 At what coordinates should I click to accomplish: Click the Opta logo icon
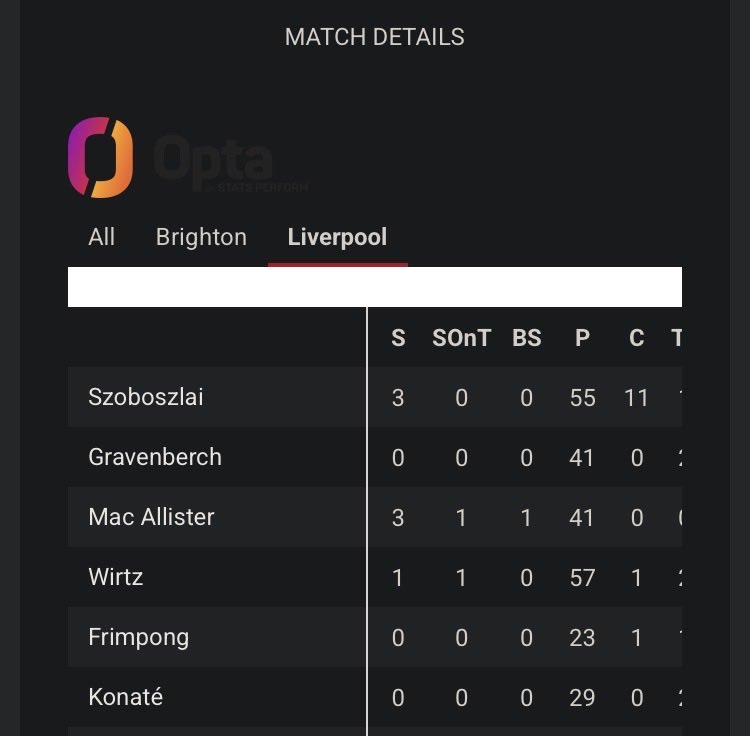[100, 157]
